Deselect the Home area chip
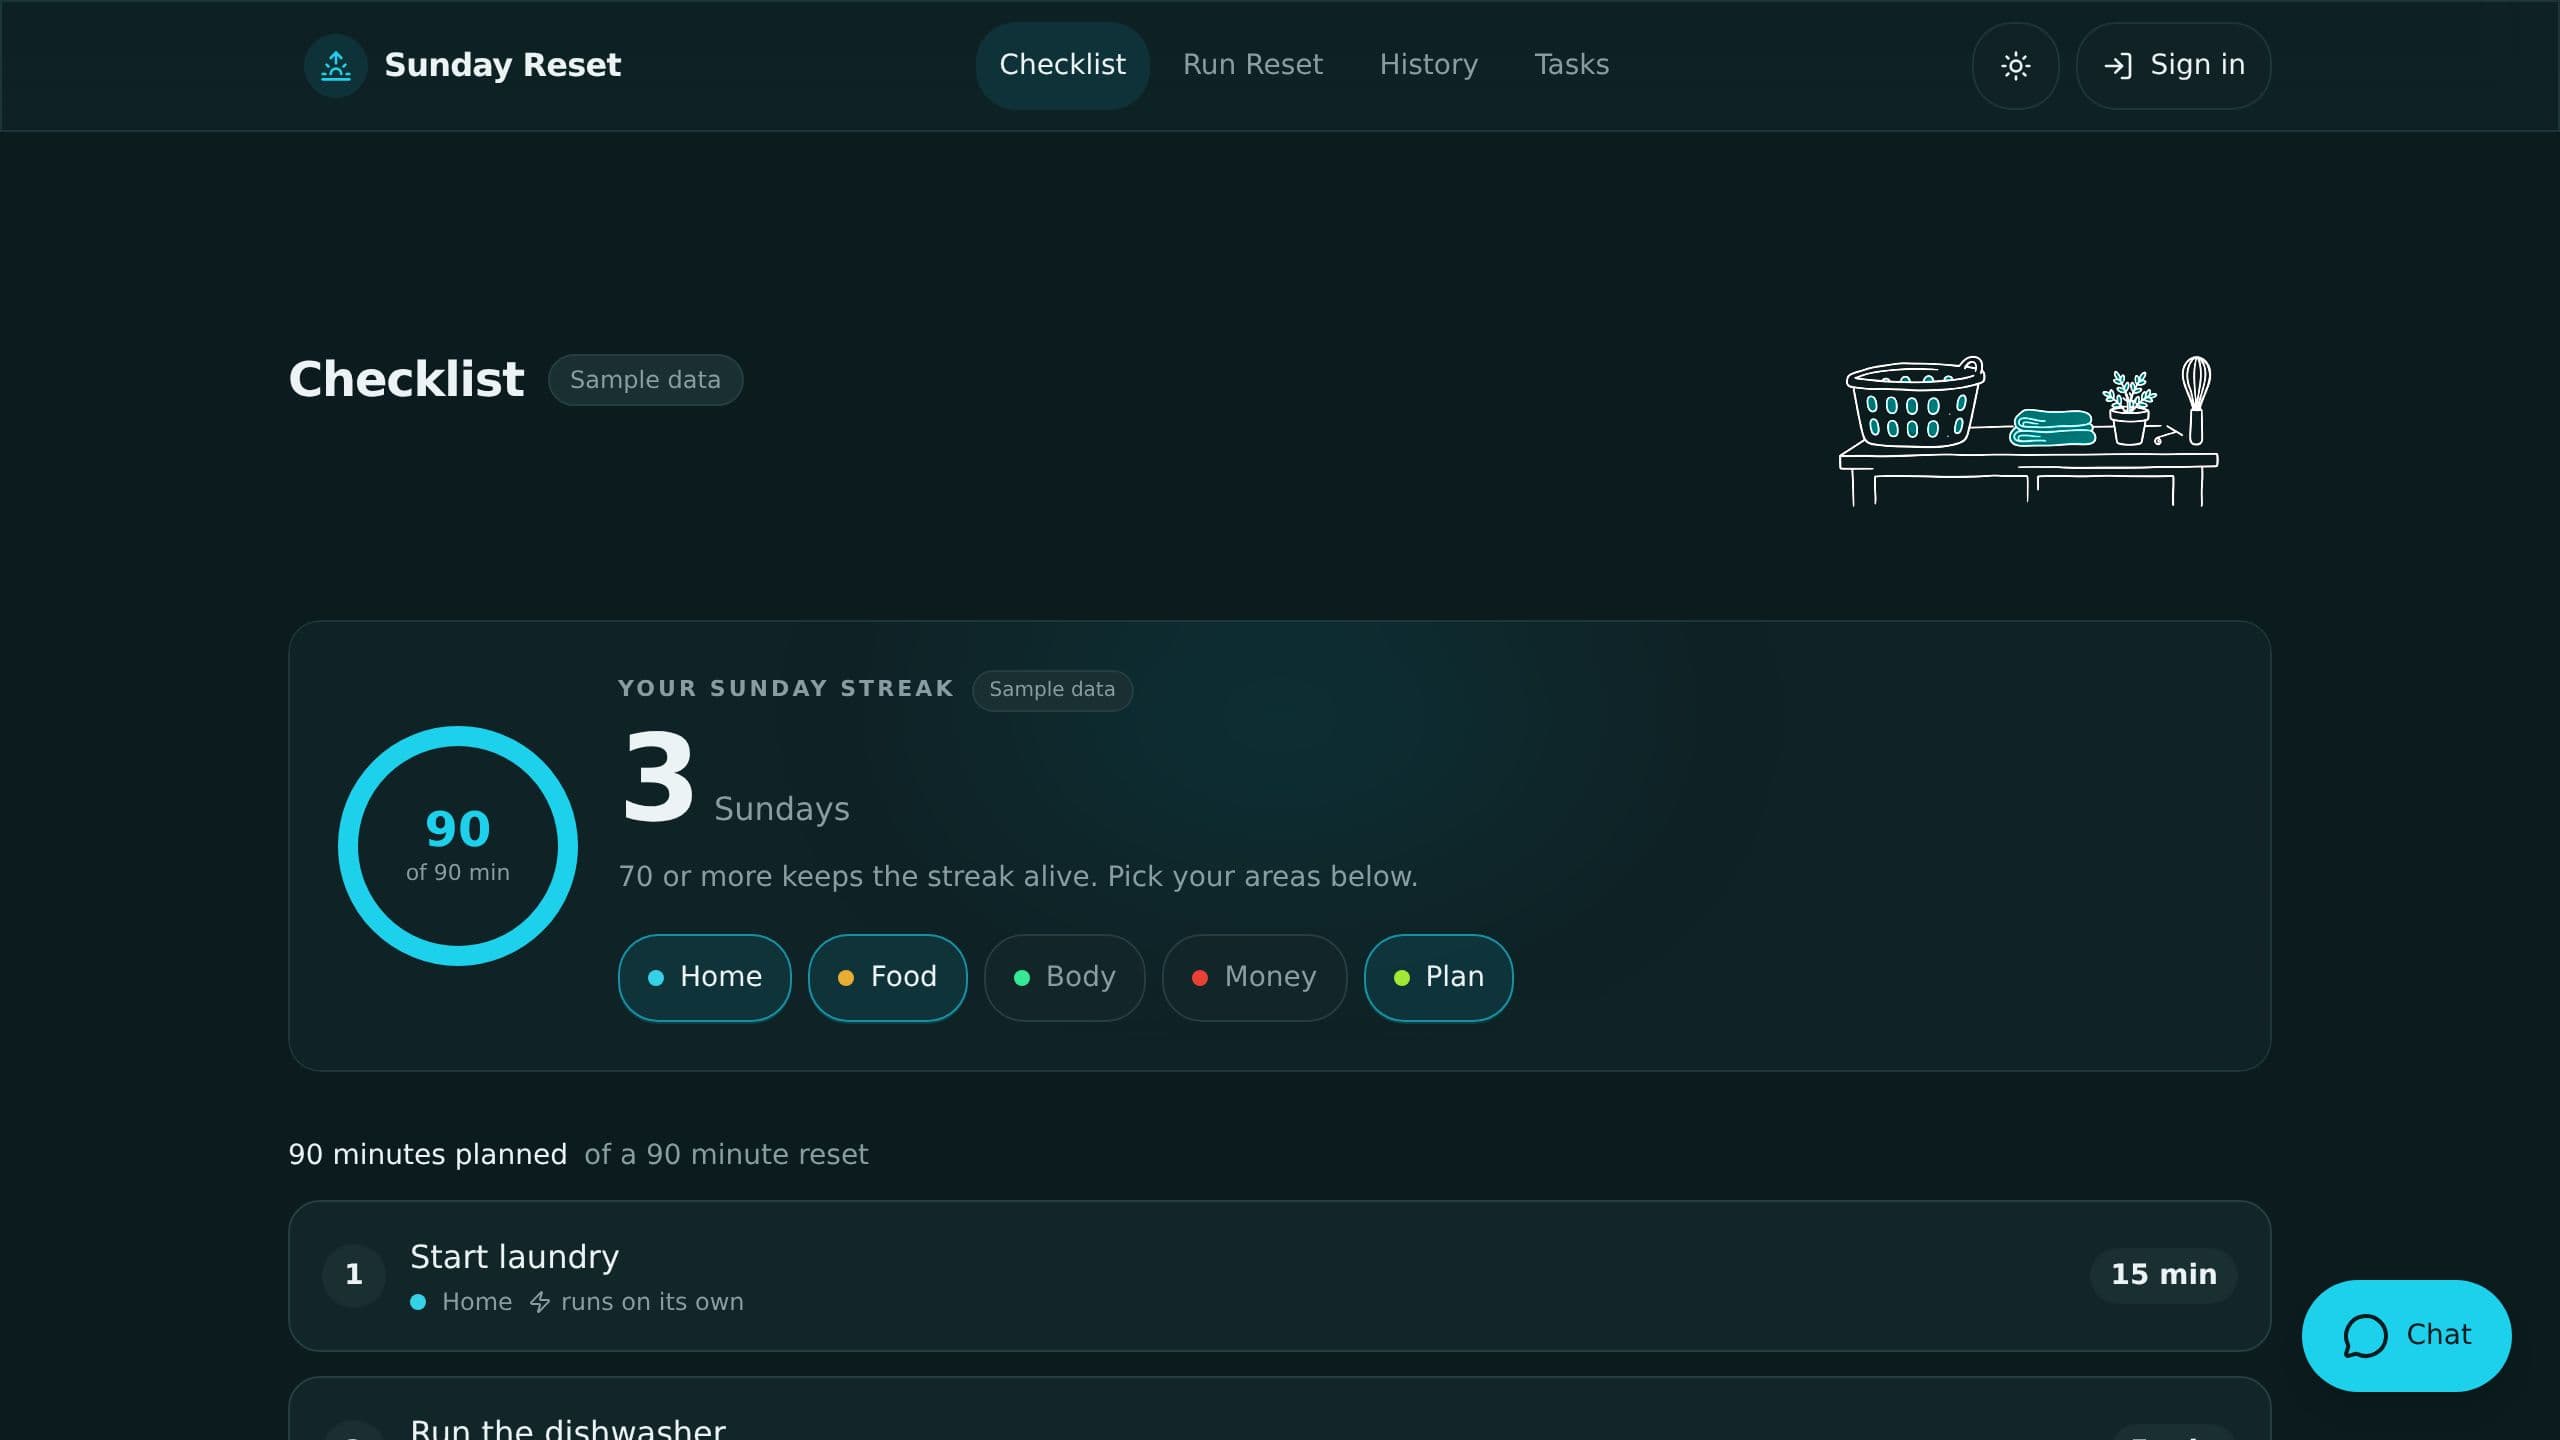Viewport: 2560px width, 1440px height. click(704, 977)
